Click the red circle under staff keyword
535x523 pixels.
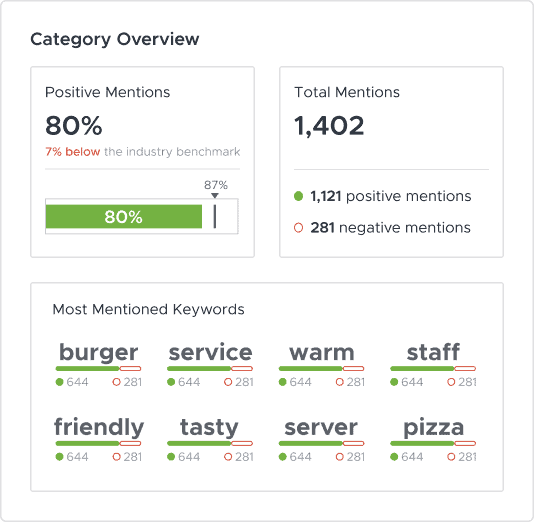[451, 382]
